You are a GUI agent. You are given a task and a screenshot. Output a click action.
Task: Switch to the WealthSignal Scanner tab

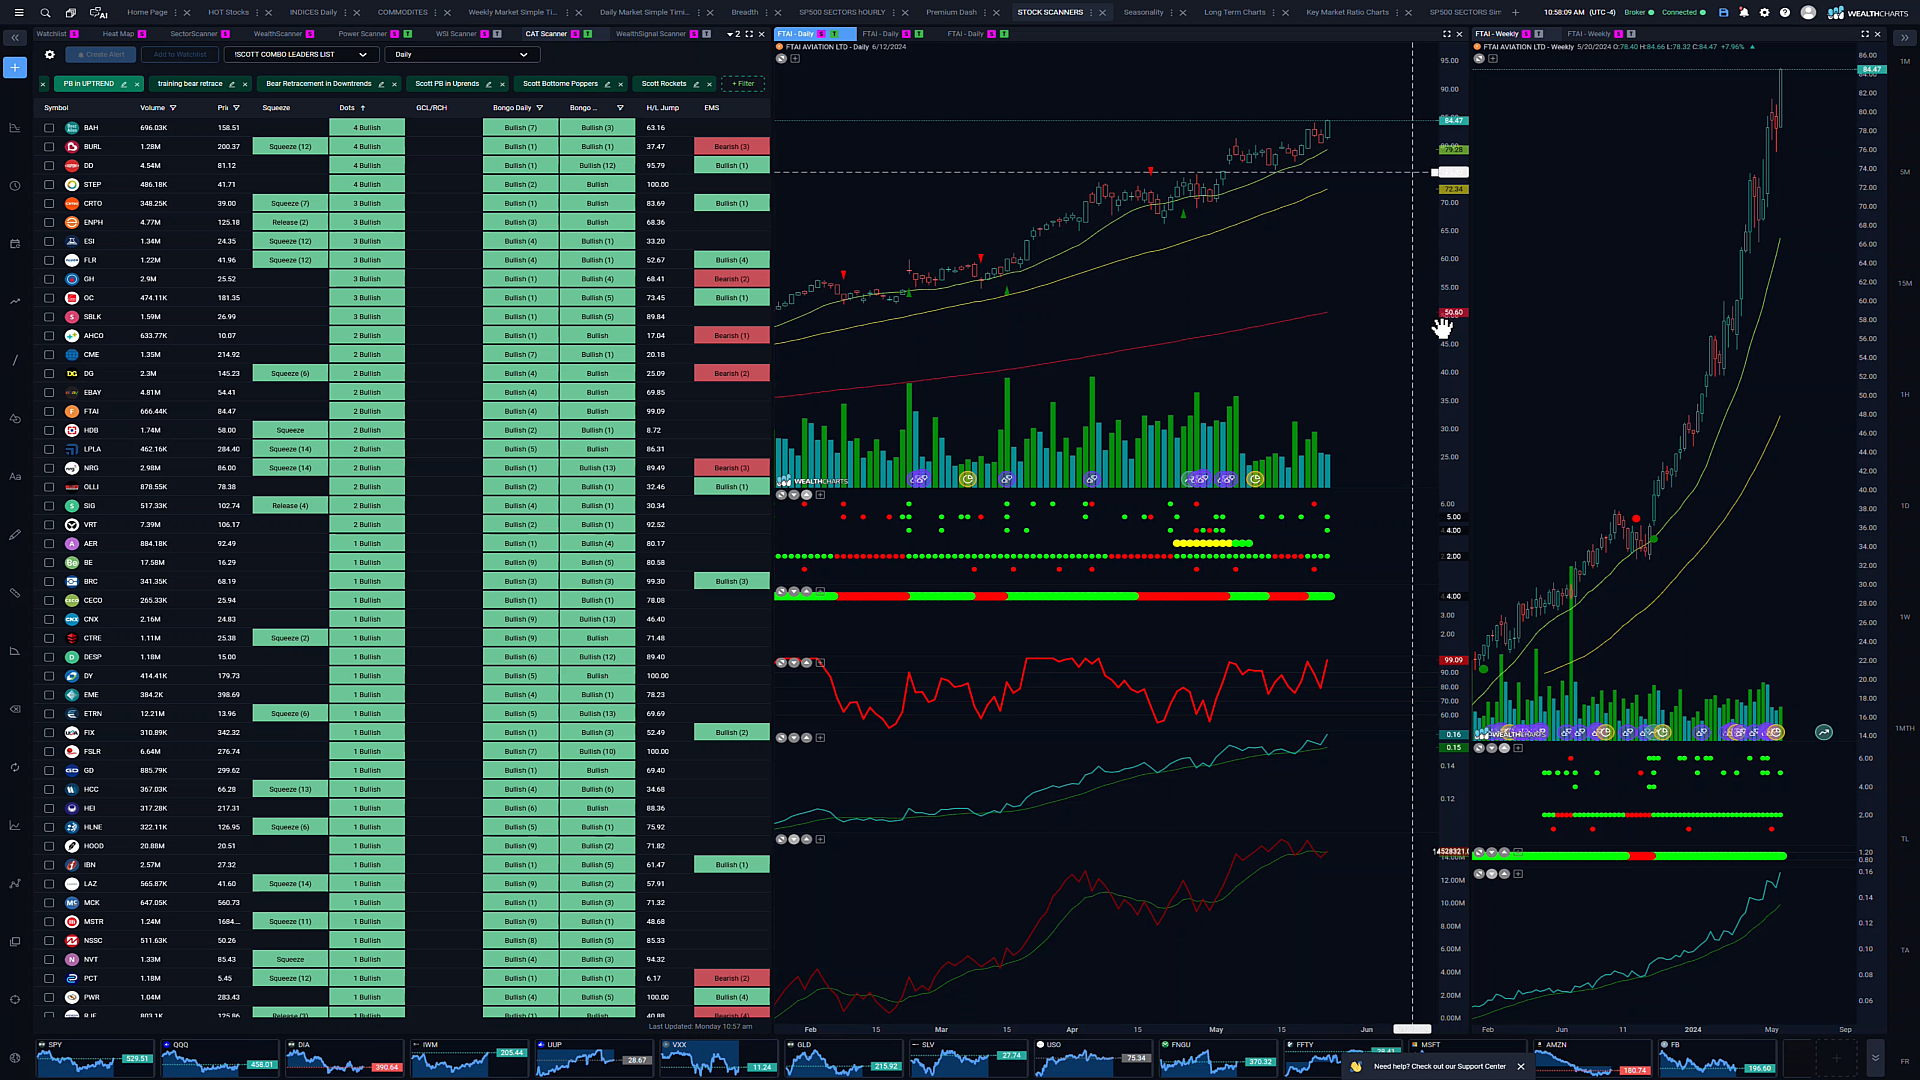pyautogui.click(x=651, y=34)
